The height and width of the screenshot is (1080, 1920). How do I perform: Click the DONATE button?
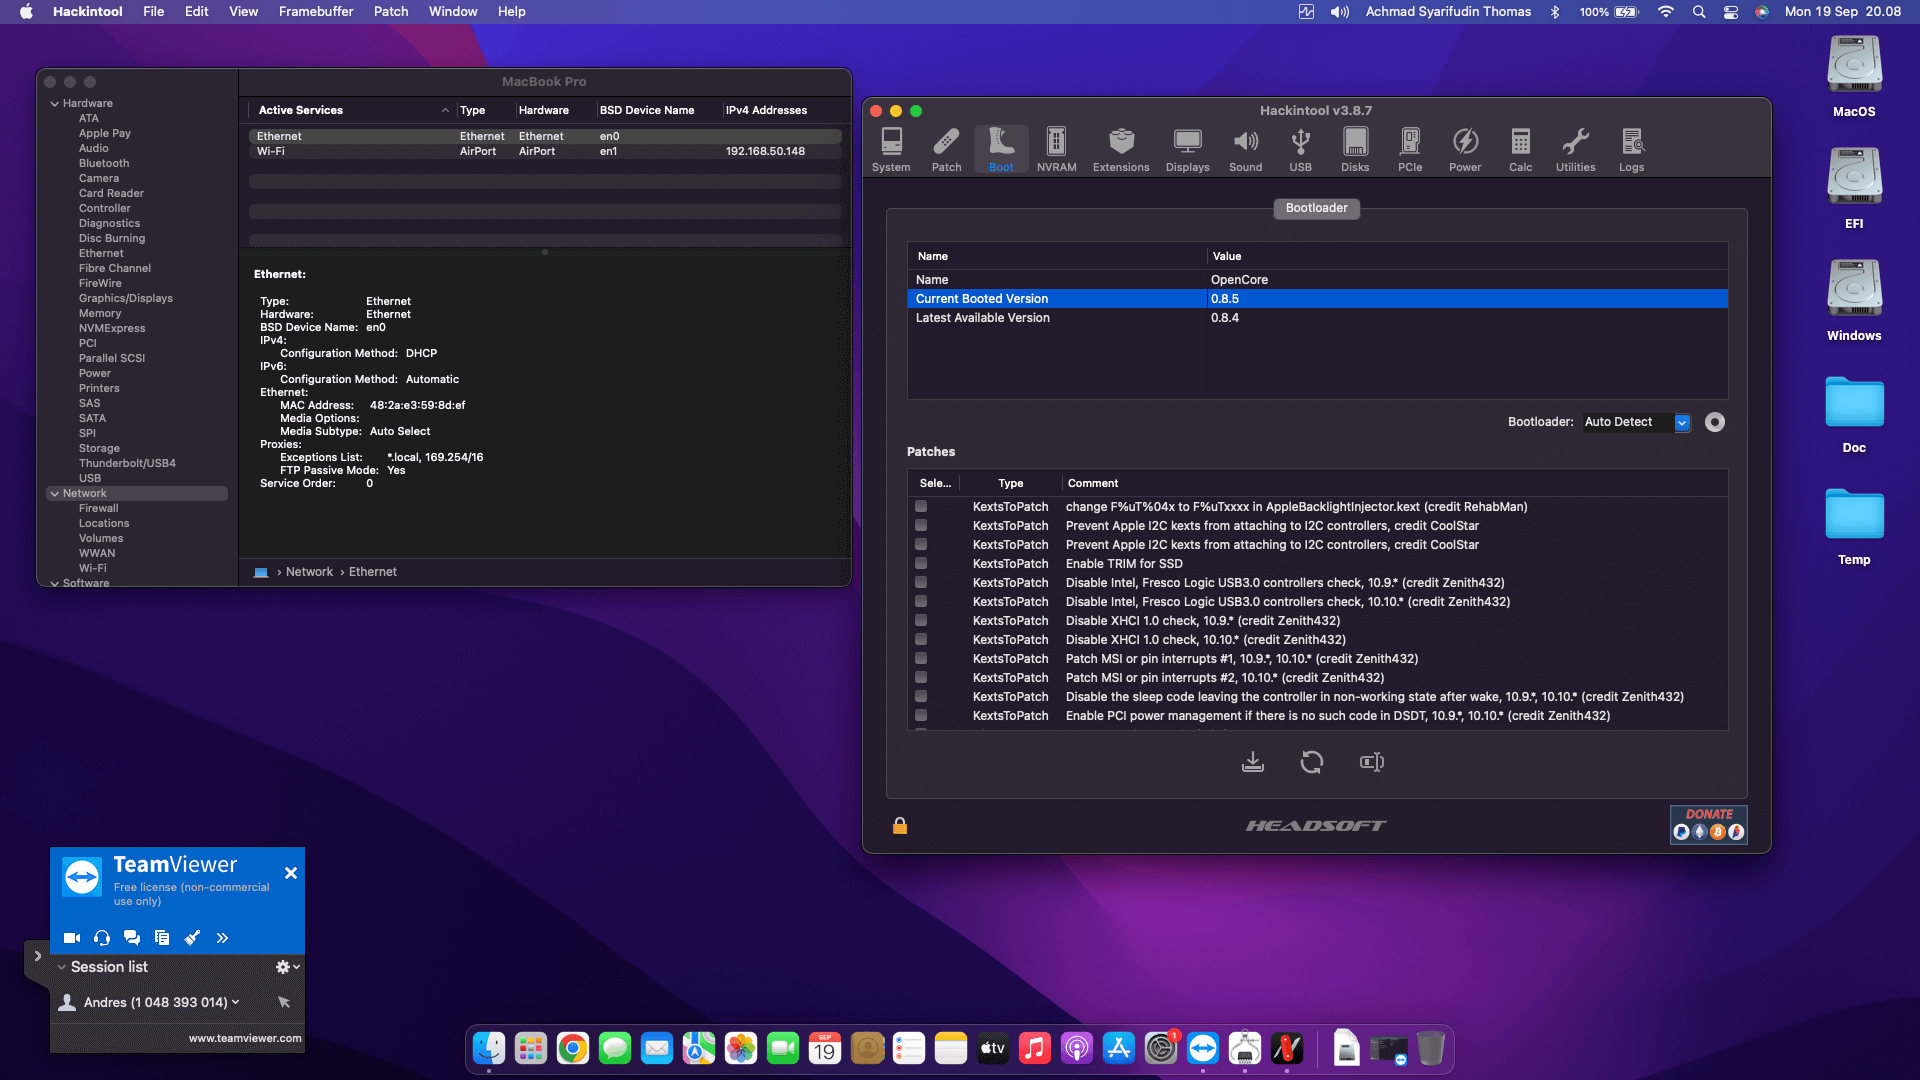1708,824
